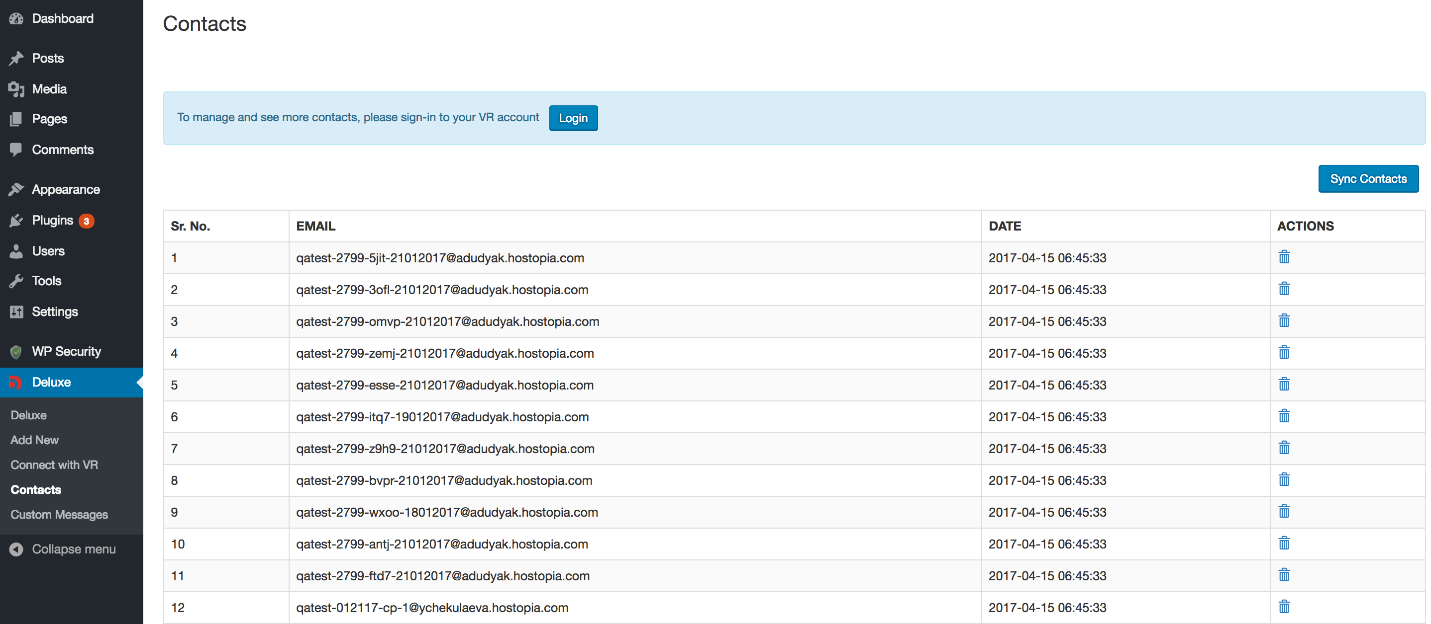Open the Add New submenu link
The image size is (1431, 624).
[x=35, y=440]
